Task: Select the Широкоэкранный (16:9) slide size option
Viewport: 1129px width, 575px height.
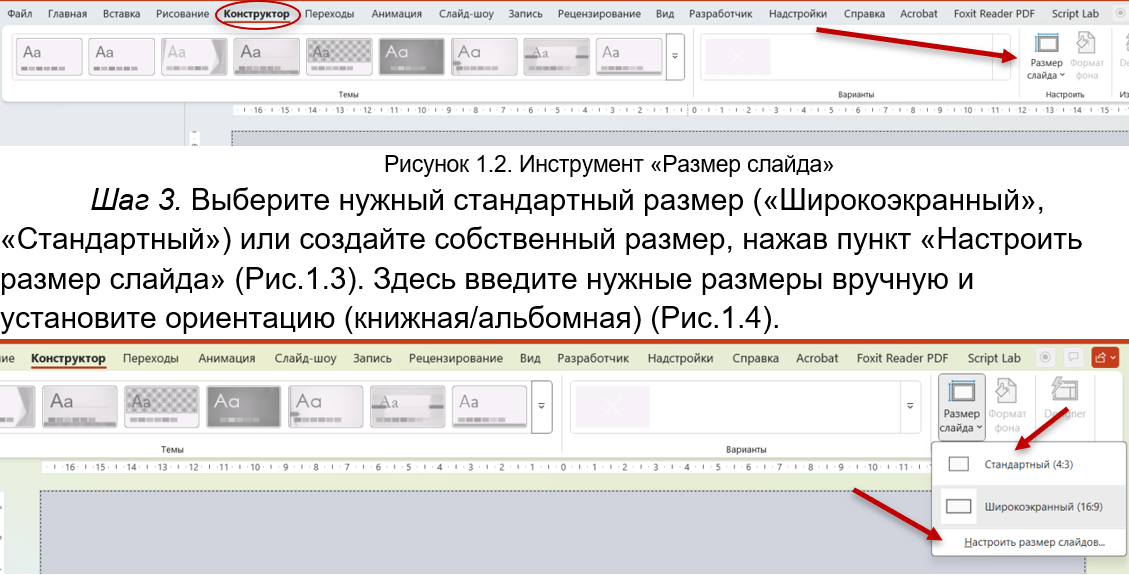Action: pyautogui.click(x=1029, y=507)
